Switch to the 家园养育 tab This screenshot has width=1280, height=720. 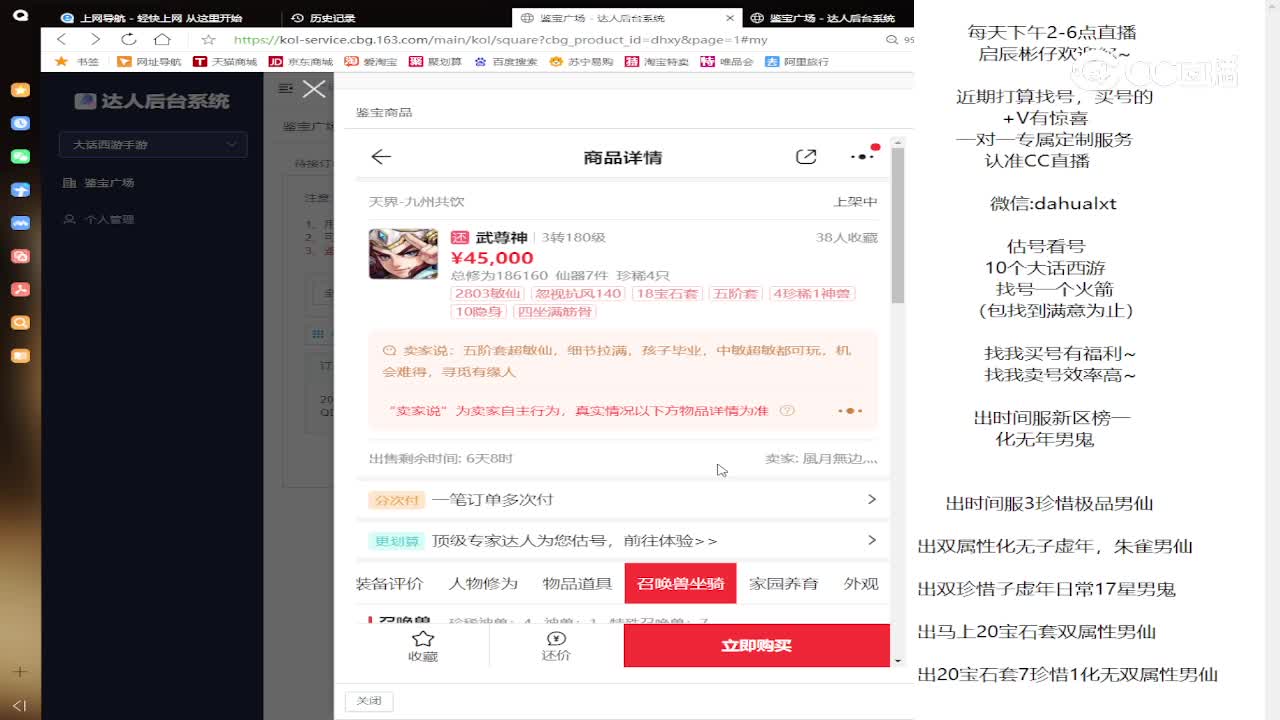(784, 584)
